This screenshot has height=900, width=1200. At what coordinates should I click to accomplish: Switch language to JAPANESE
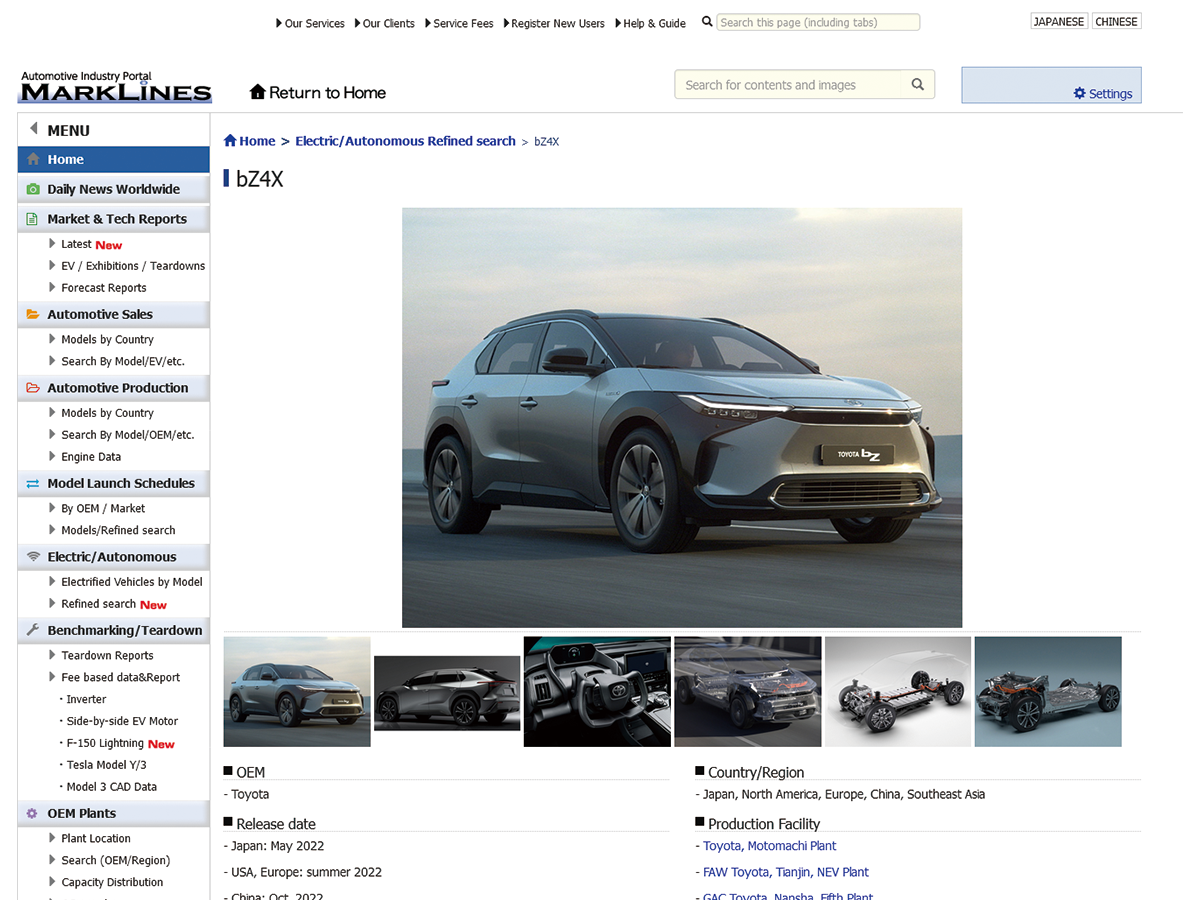1059,21
